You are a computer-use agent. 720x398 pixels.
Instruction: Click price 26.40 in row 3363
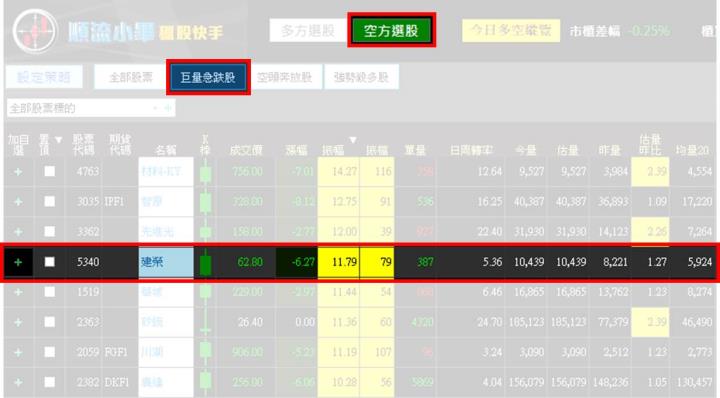coord(250,322)
